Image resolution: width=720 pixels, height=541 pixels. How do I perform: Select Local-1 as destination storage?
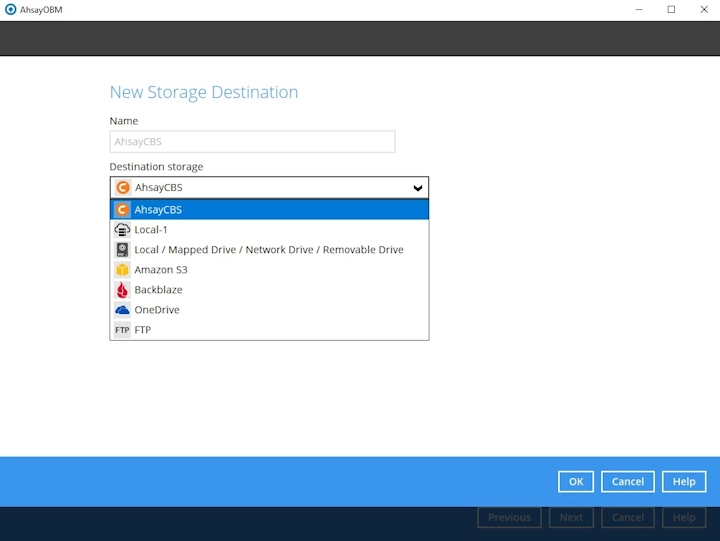coord(270,230)
